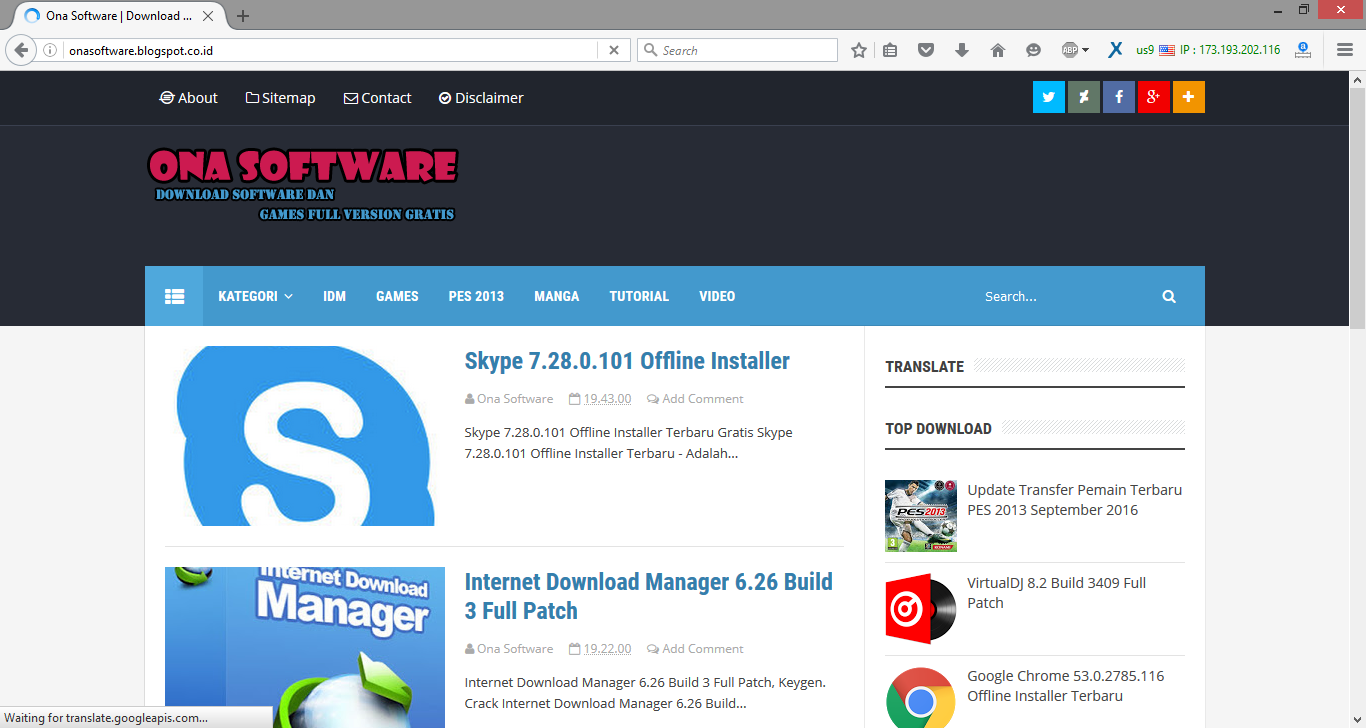Open Internet Download Manager post thumbnail

click(x=305, y=647)
